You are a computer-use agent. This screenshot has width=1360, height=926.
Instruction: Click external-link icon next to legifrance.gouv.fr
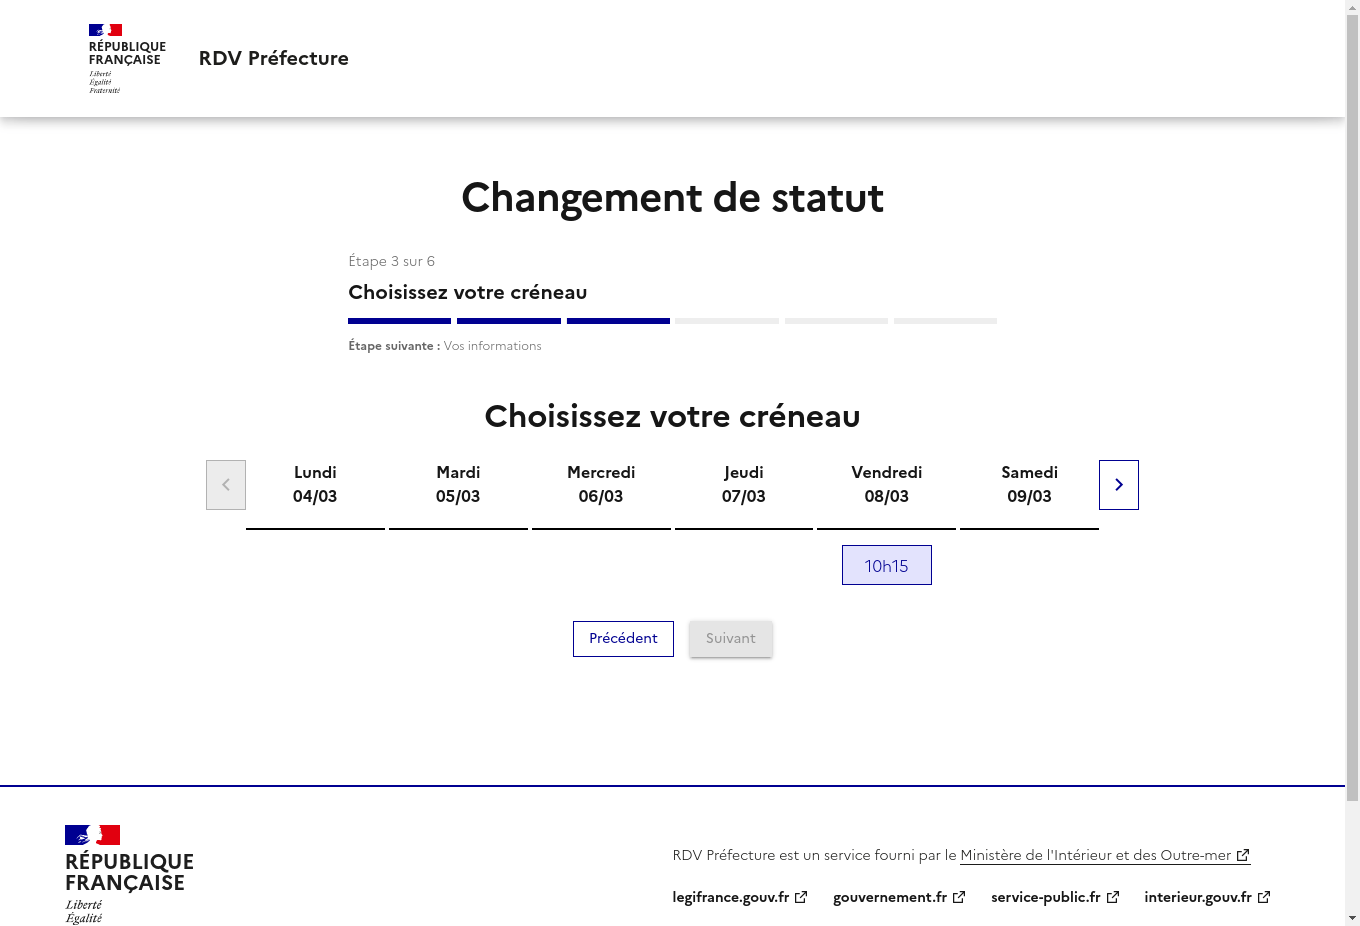coord(801,897)
